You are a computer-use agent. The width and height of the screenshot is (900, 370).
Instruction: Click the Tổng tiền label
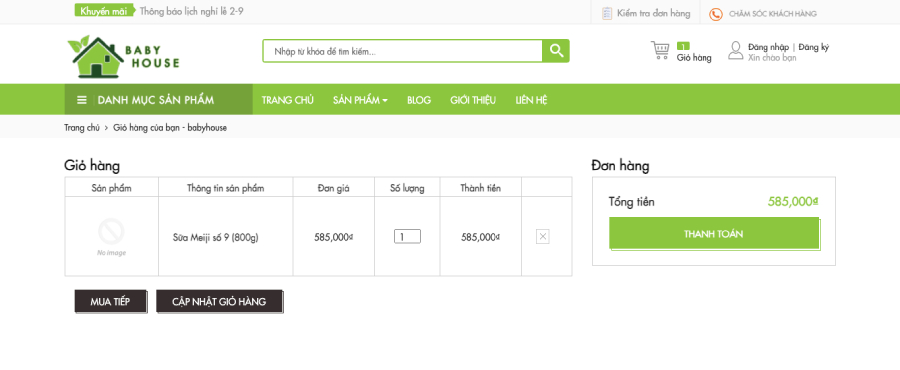click(x=631, y=202)
